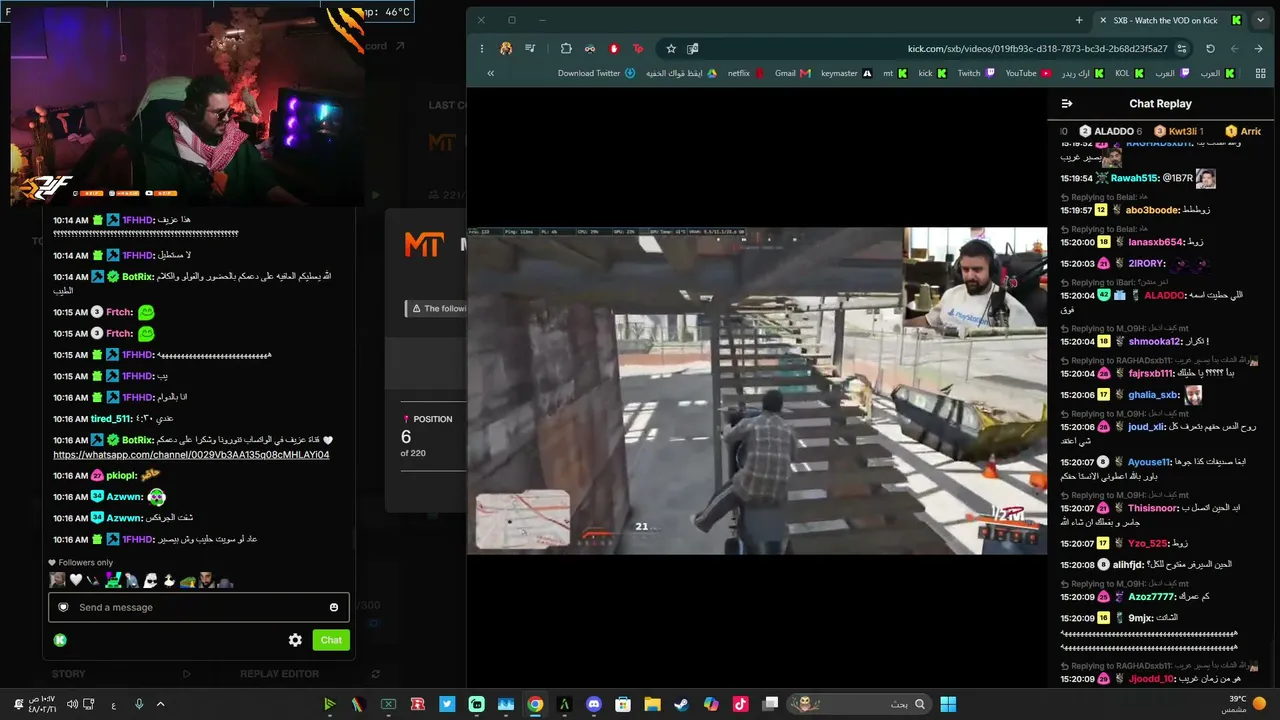The height and width of the screenshot is (720, 1280).
Task: Open File Explorer from the taskbar
Action: [x=652, y=704]
